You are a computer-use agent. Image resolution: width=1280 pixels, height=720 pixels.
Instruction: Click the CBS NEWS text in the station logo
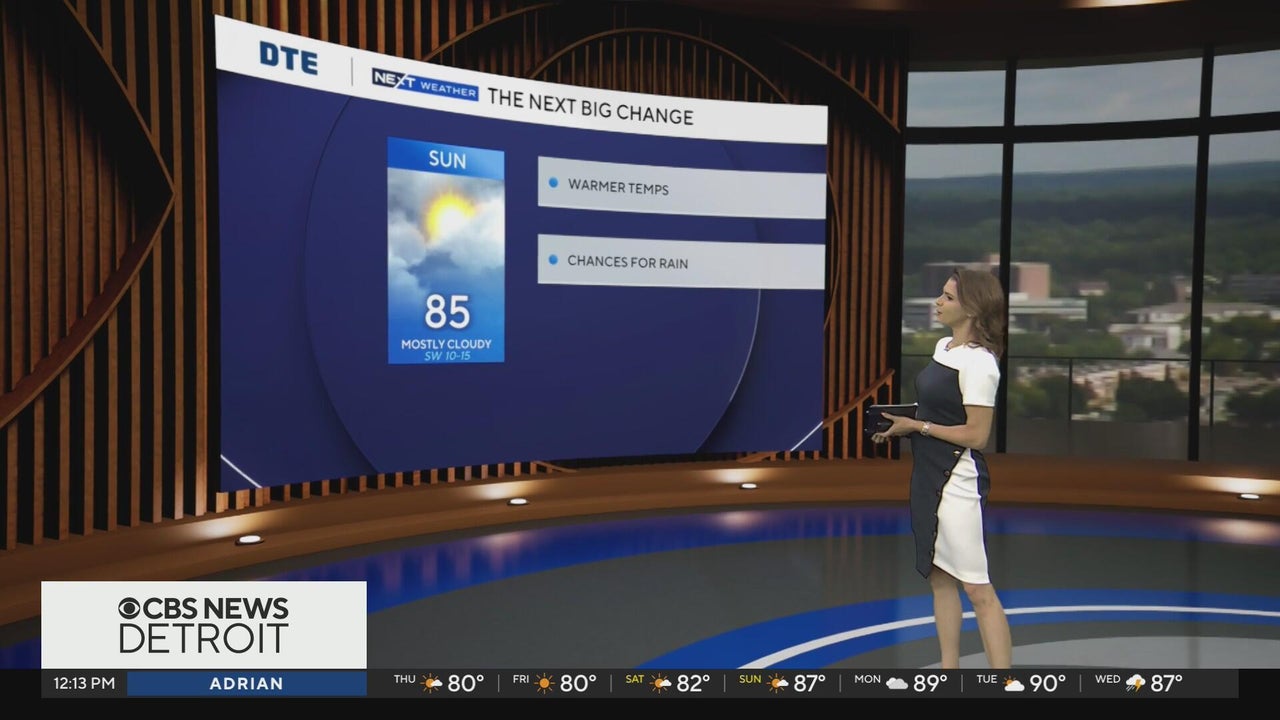[217, 609]
